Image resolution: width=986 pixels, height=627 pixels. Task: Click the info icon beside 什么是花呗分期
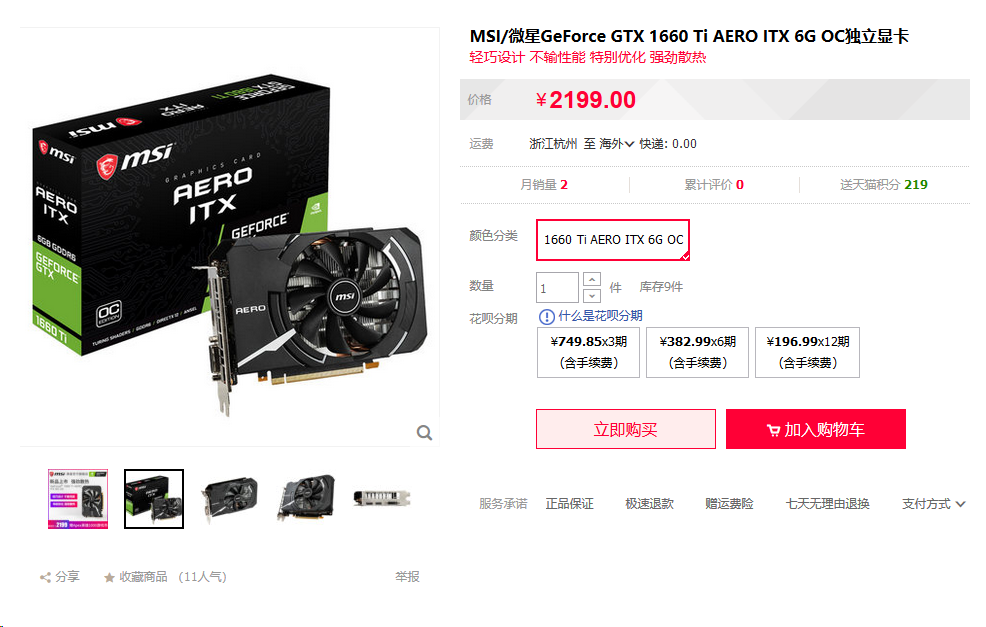pos(546,316)
